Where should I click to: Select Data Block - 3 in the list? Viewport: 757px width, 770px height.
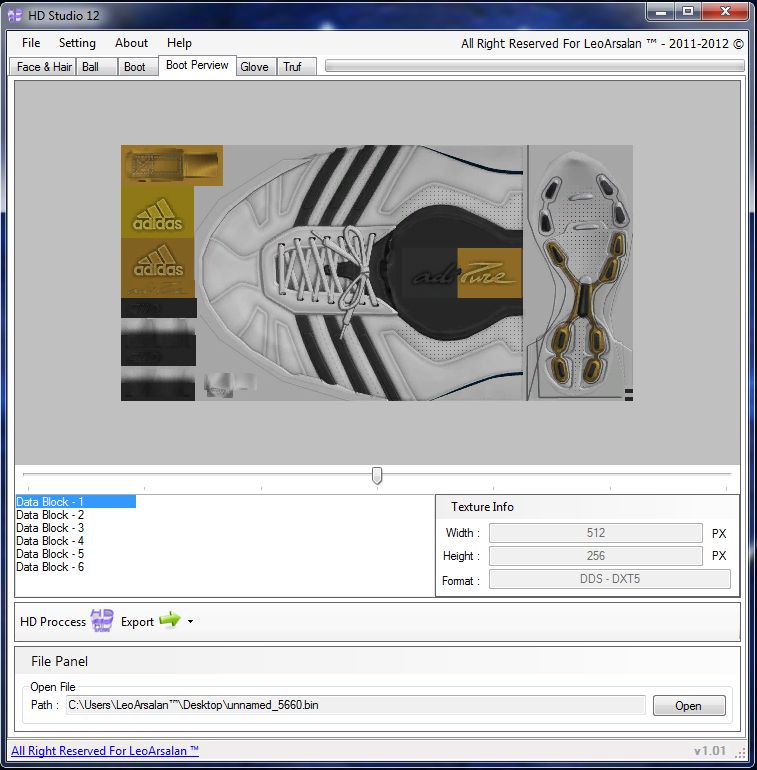click(50, 528)
